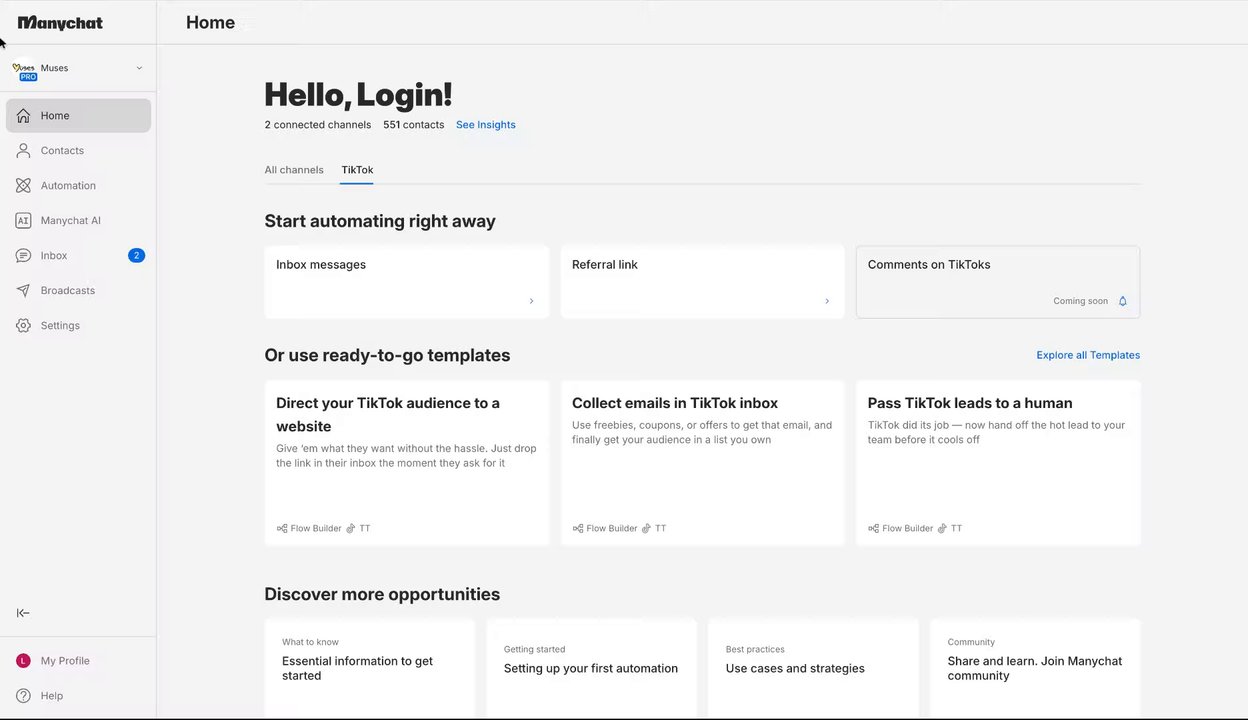Click the bell icon next to Coming soon
The image size is (1248, 720).
point(1122,301)
